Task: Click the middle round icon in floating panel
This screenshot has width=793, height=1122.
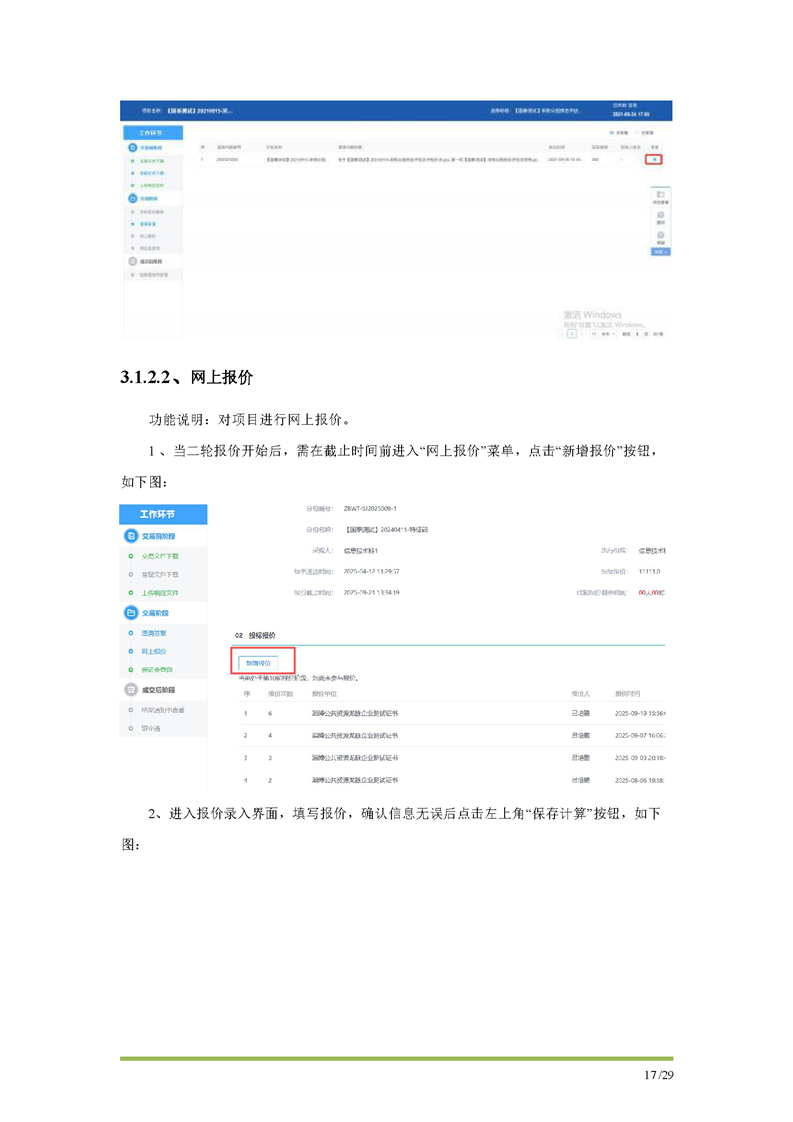Action: pos(660,216)
